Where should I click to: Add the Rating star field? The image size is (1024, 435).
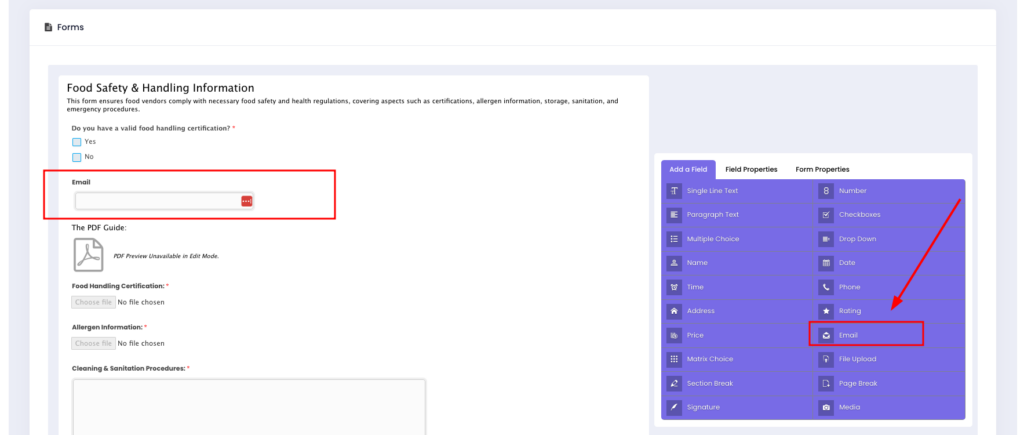(x=826, y=311)
